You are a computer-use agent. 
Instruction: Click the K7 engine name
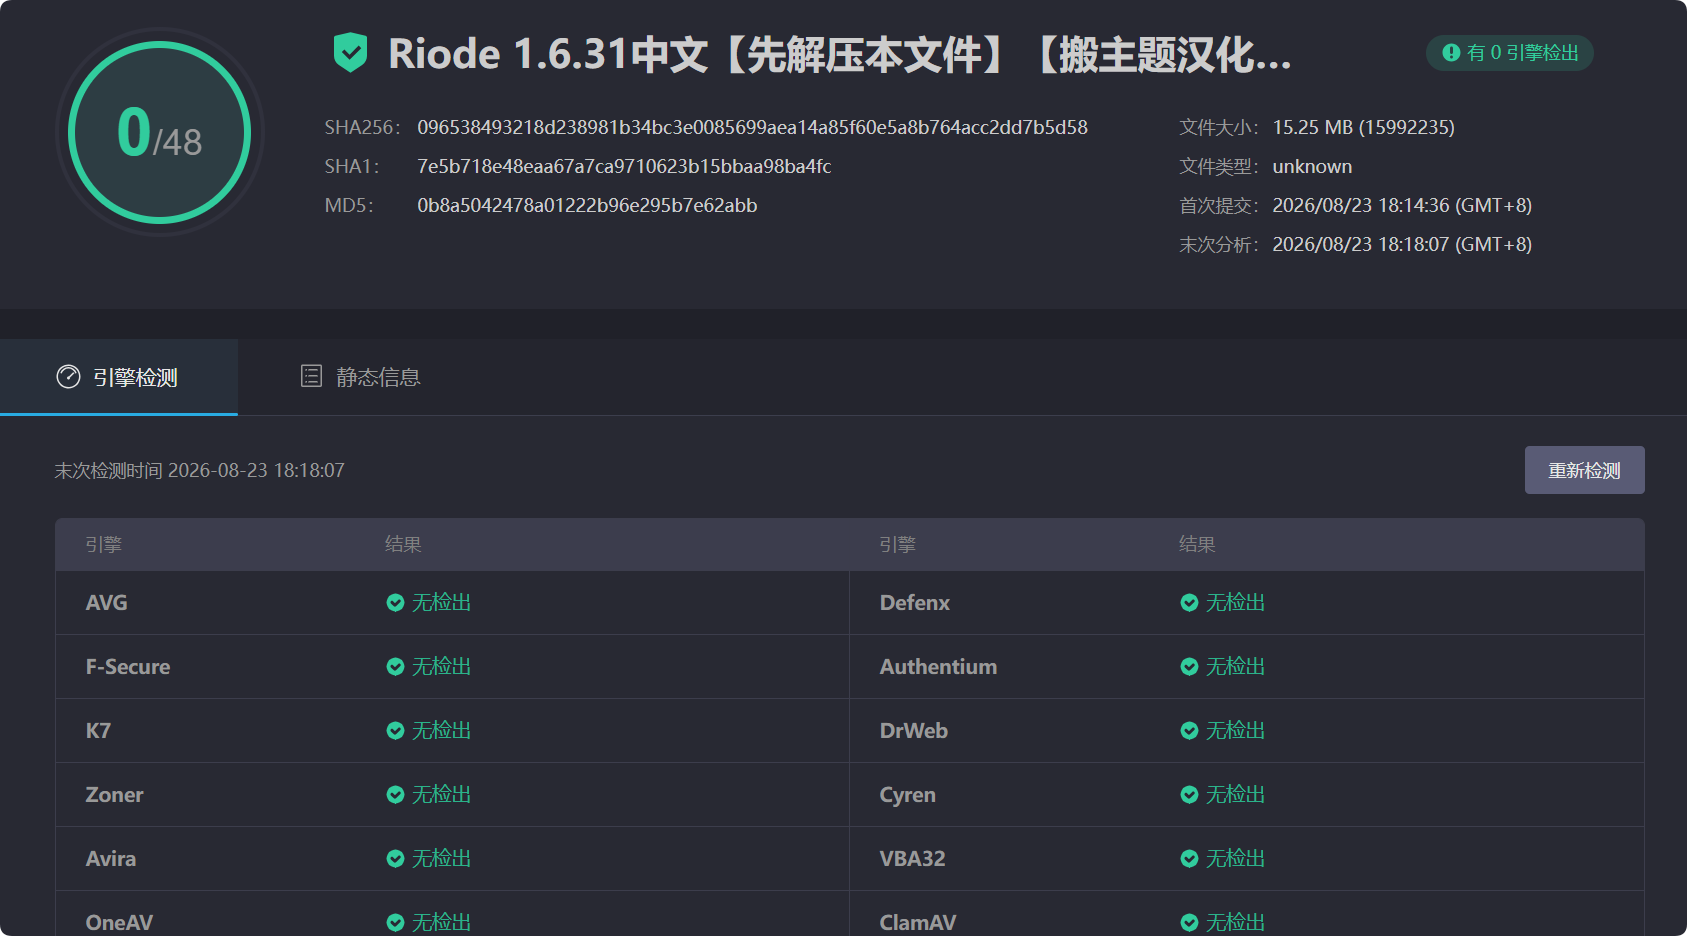(98, 730)
